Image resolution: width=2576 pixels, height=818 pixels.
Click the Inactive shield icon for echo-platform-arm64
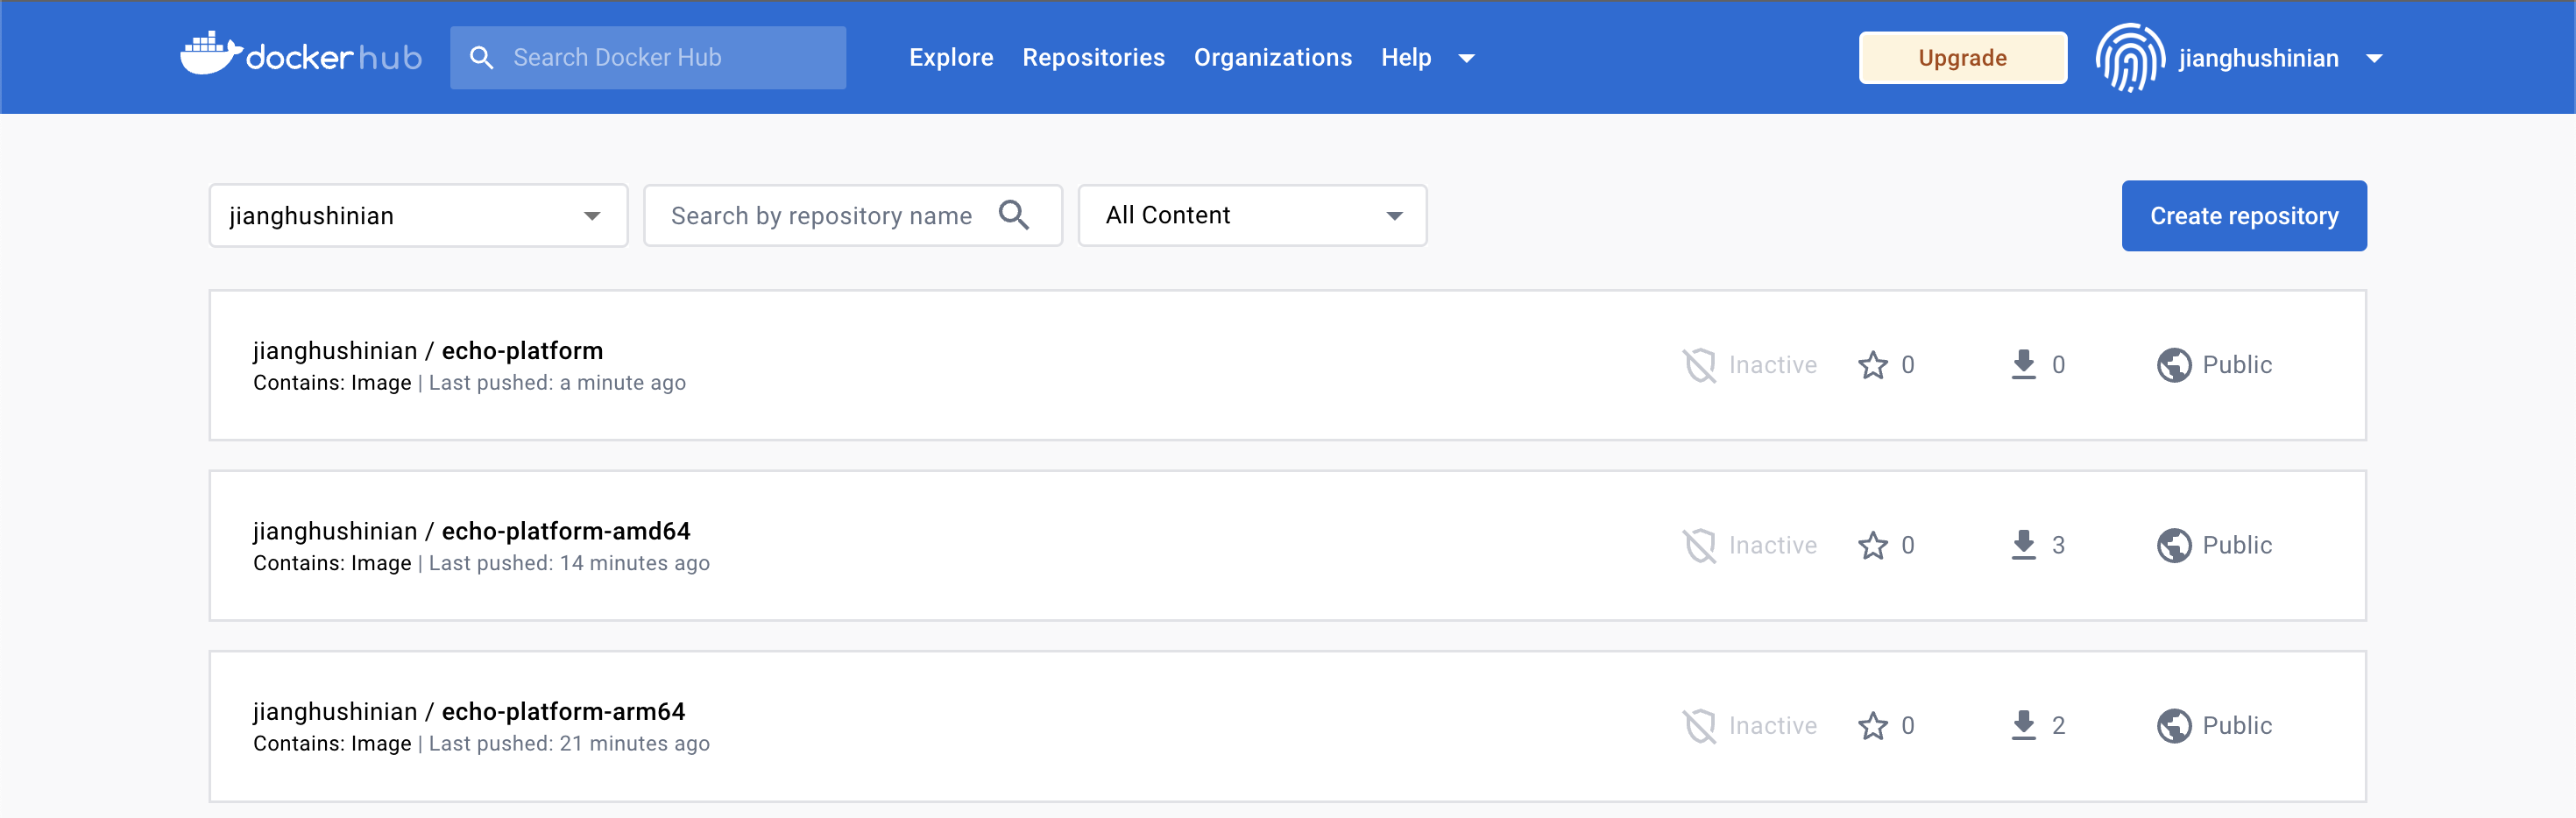1699,726
